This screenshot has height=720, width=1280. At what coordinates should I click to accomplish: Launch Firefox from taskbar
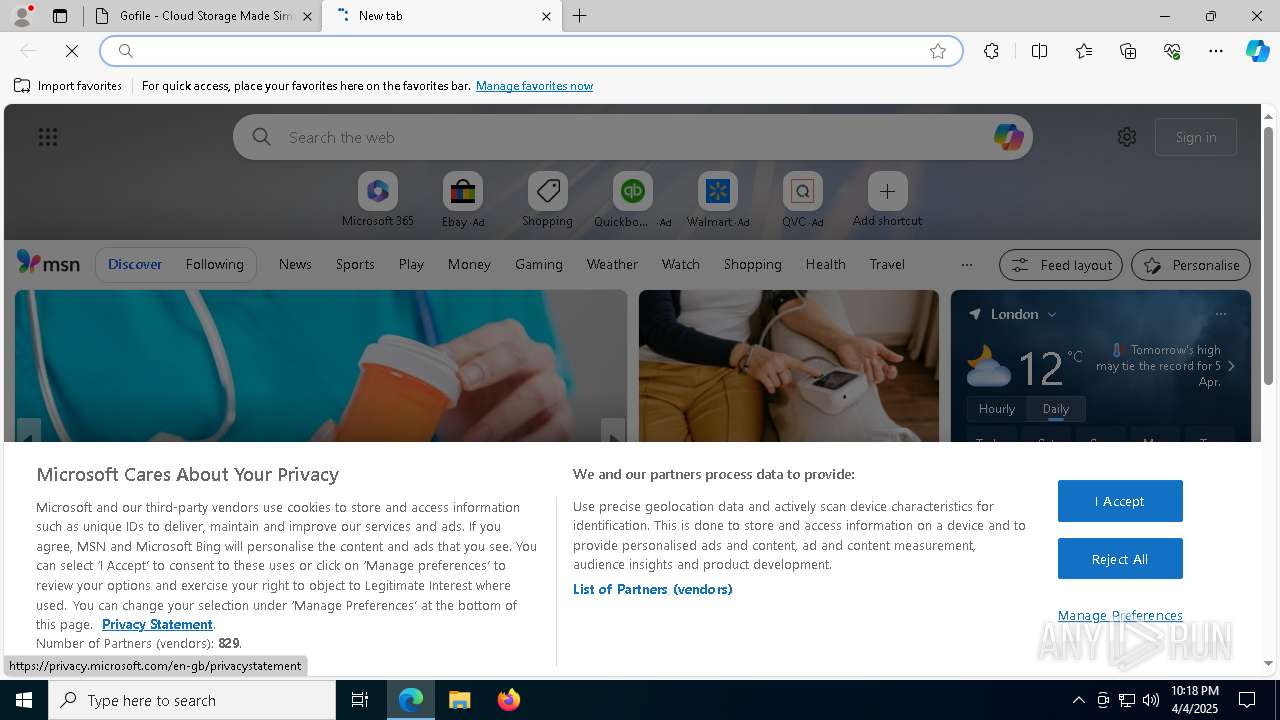pos(509,700)
